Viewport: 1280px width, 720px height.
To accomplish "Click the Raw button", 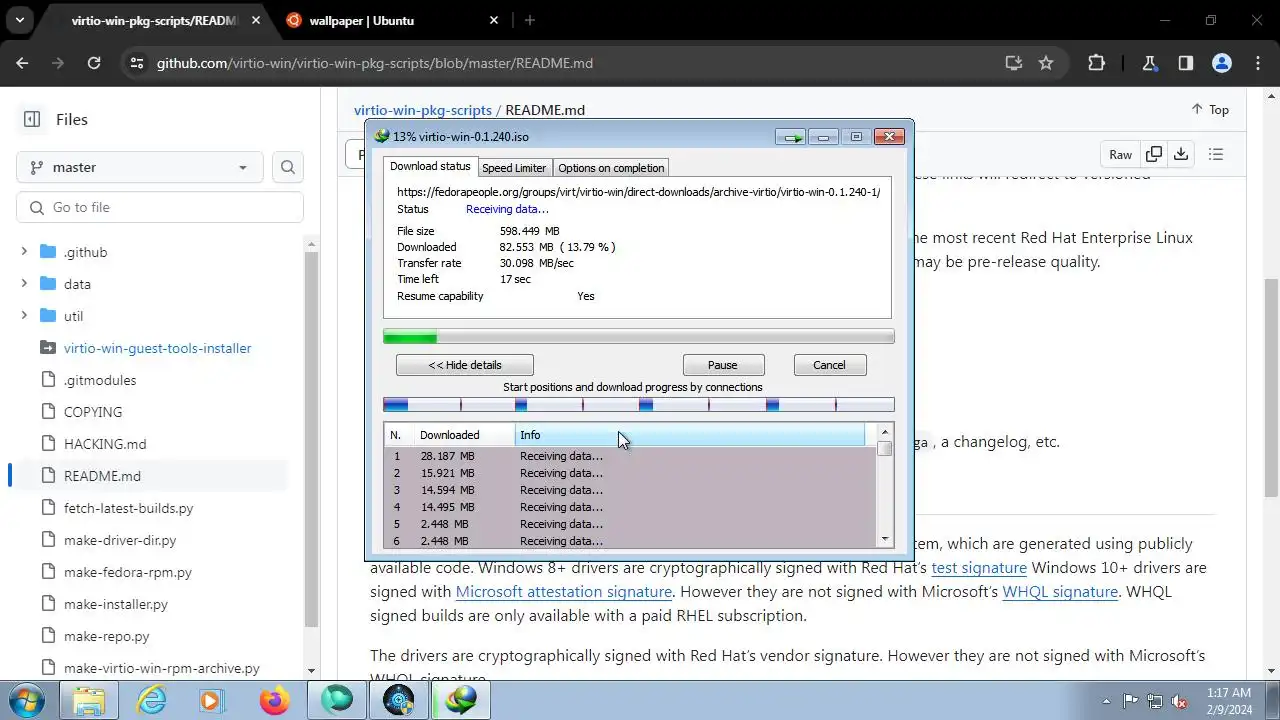I will (x=1120, y=154).
